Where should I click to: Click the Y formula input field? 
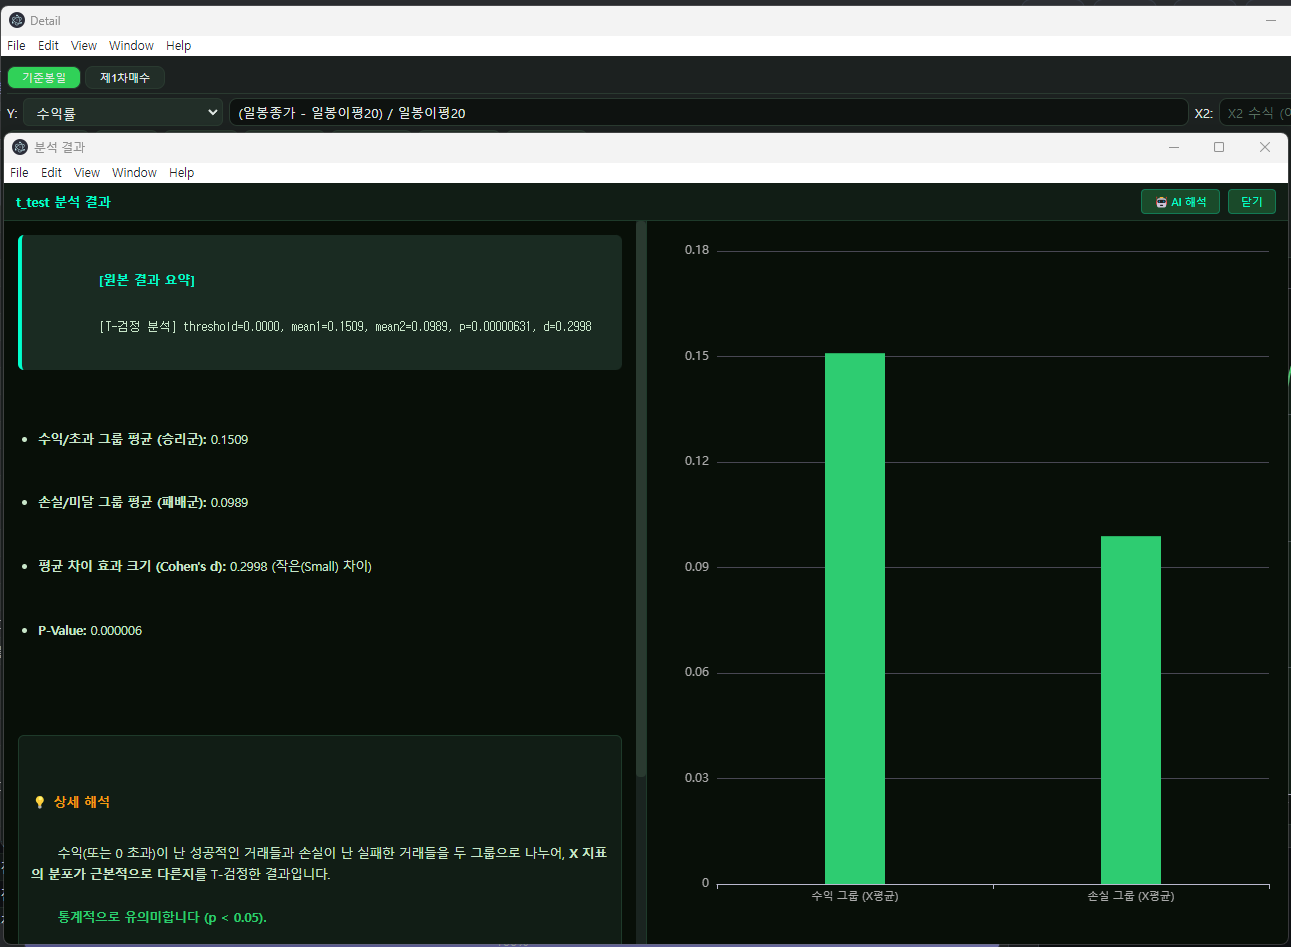(x=708, y=113)
